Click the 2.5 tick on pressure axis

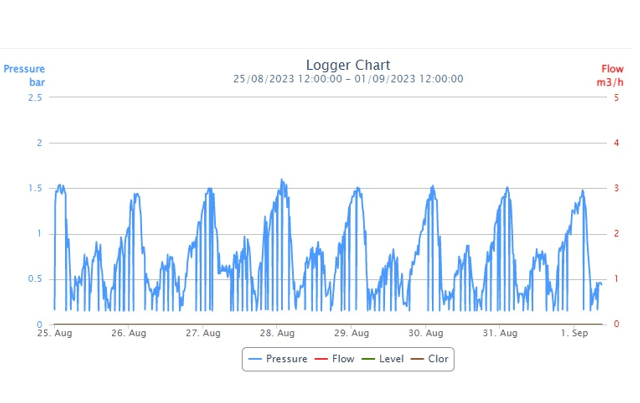35,97
